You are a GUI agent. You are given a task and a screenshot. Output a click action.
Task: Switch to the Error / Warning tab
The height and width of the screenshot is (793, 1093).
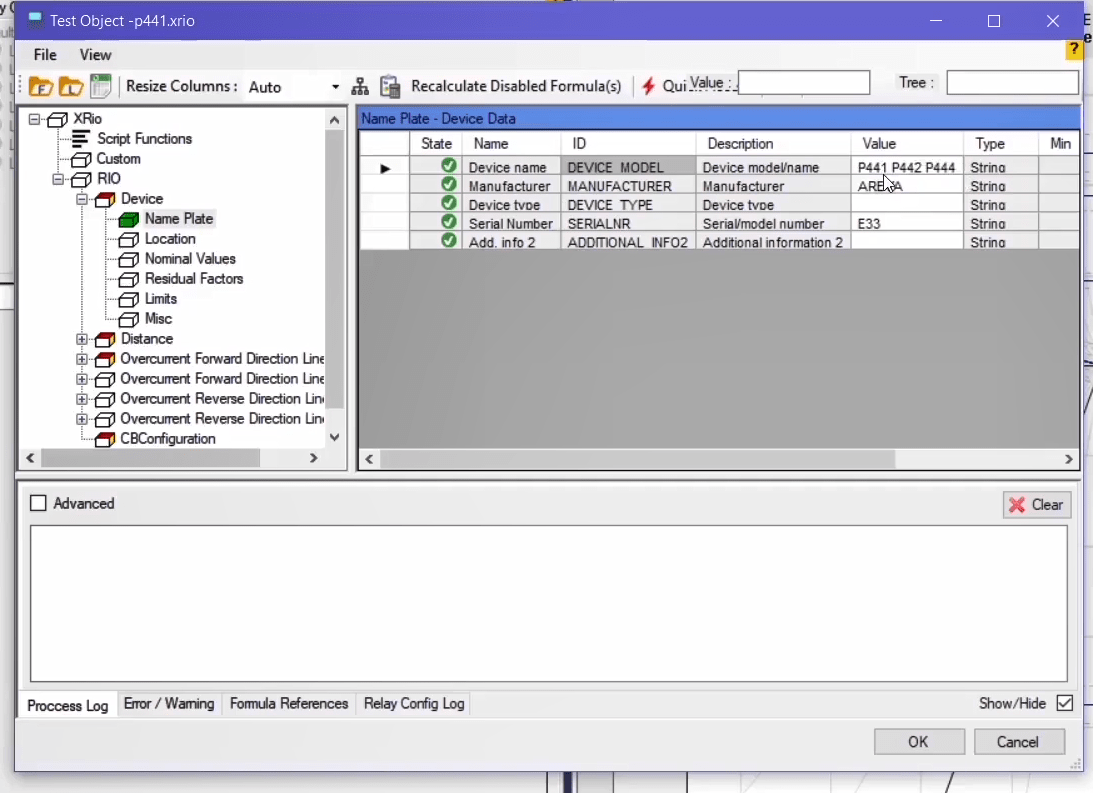pos(169,704)
